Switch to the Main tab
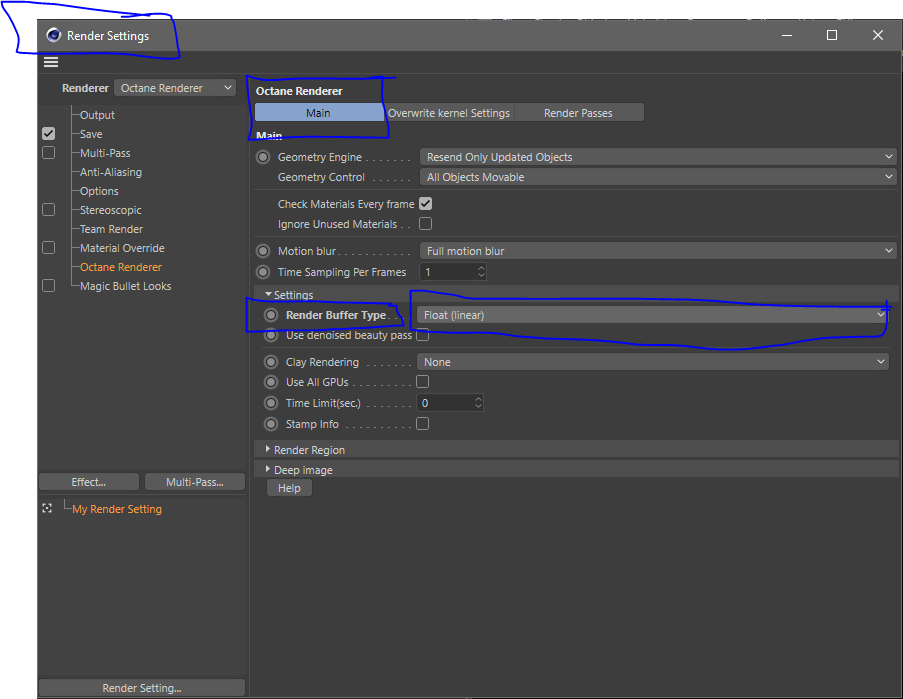The width and height of the screenshot is (903, 699). (x=318, y=113)
